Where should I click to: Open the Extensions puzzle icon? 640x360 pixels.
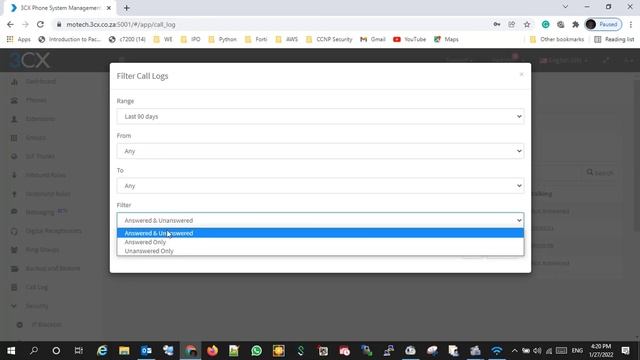(576, 24)
